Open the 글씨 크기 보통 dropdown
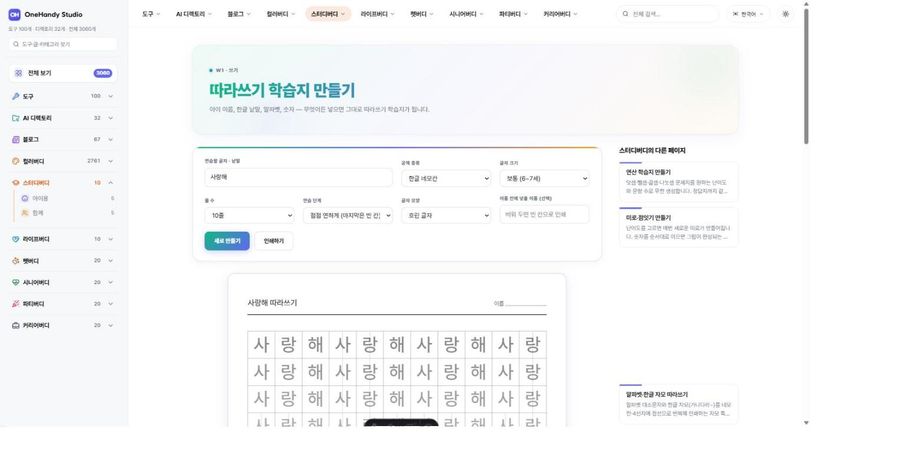The height and width of the screenshot is (474, 900). 544,178
